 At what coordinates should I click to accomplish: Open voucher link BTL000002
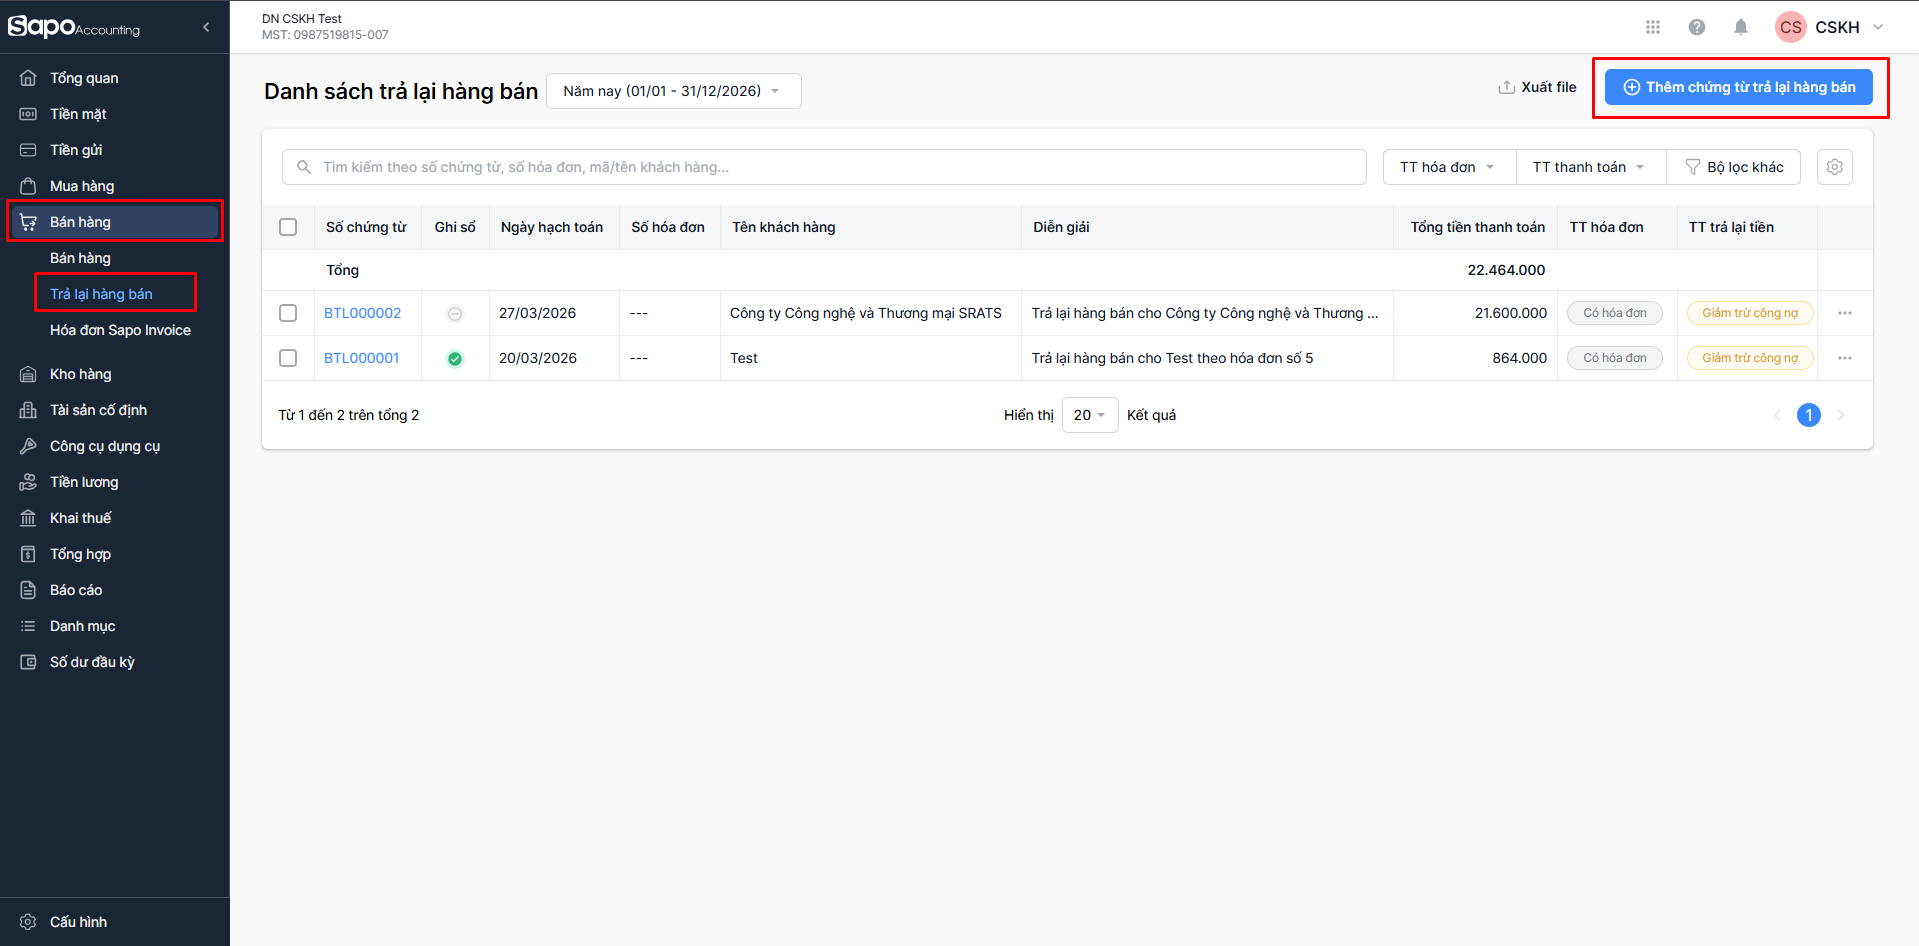(x=362, y=313)
